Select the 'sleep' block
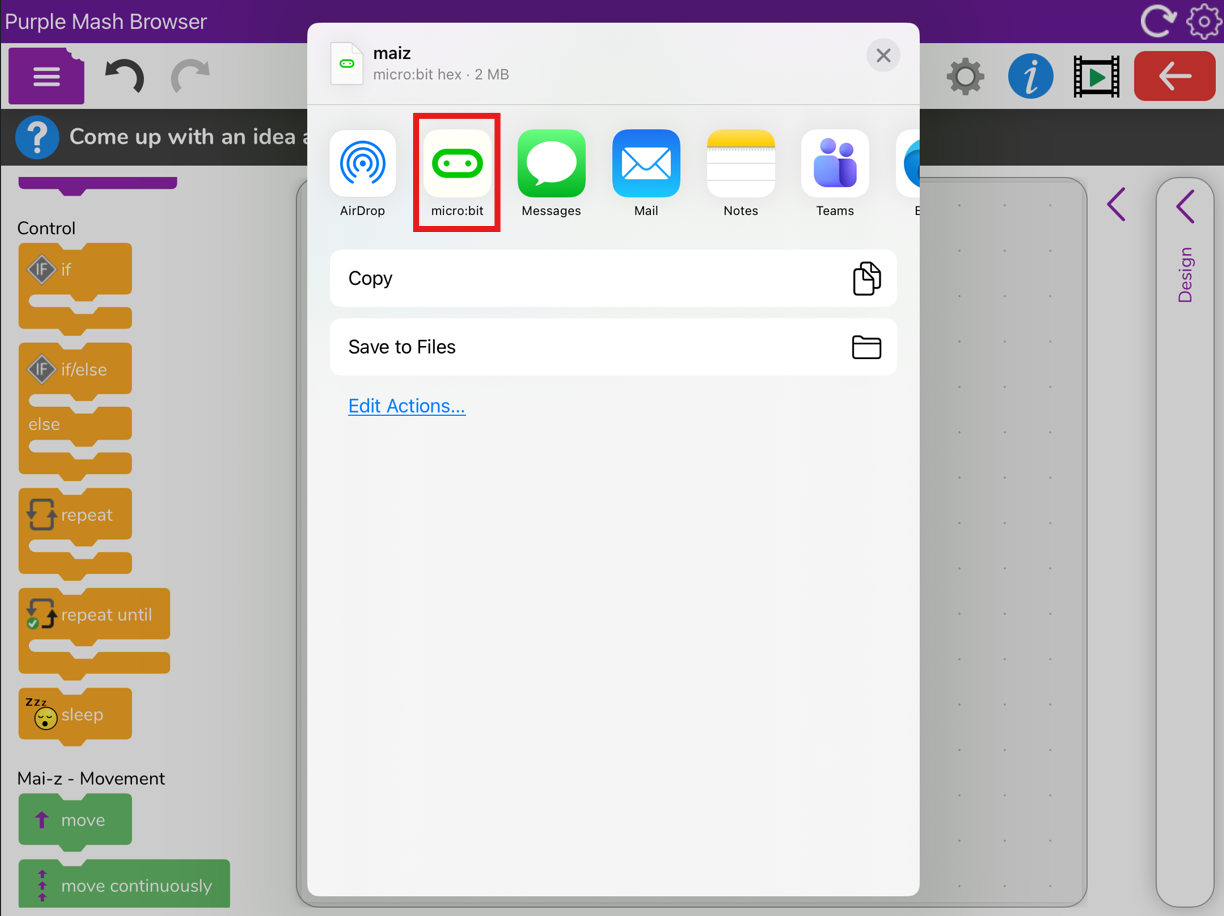The image size is (1224, 916). (75, 716)
